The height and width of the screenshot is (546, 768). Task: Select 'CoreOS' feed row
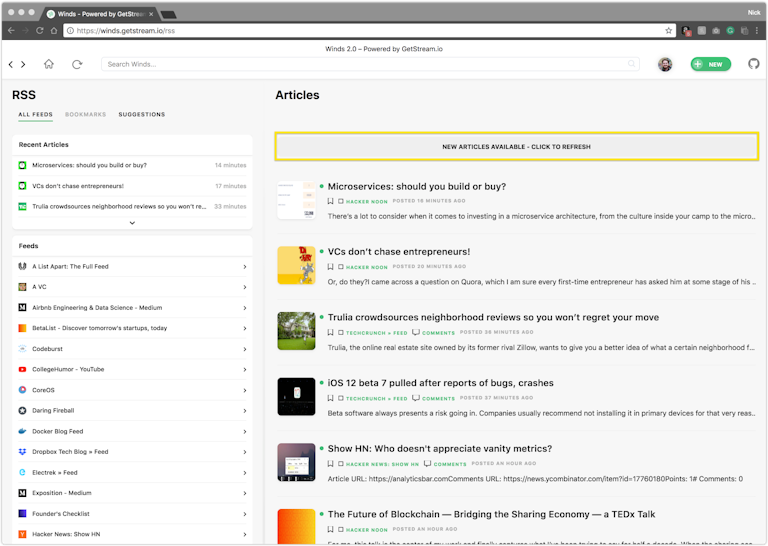click(x=132, y=390)
